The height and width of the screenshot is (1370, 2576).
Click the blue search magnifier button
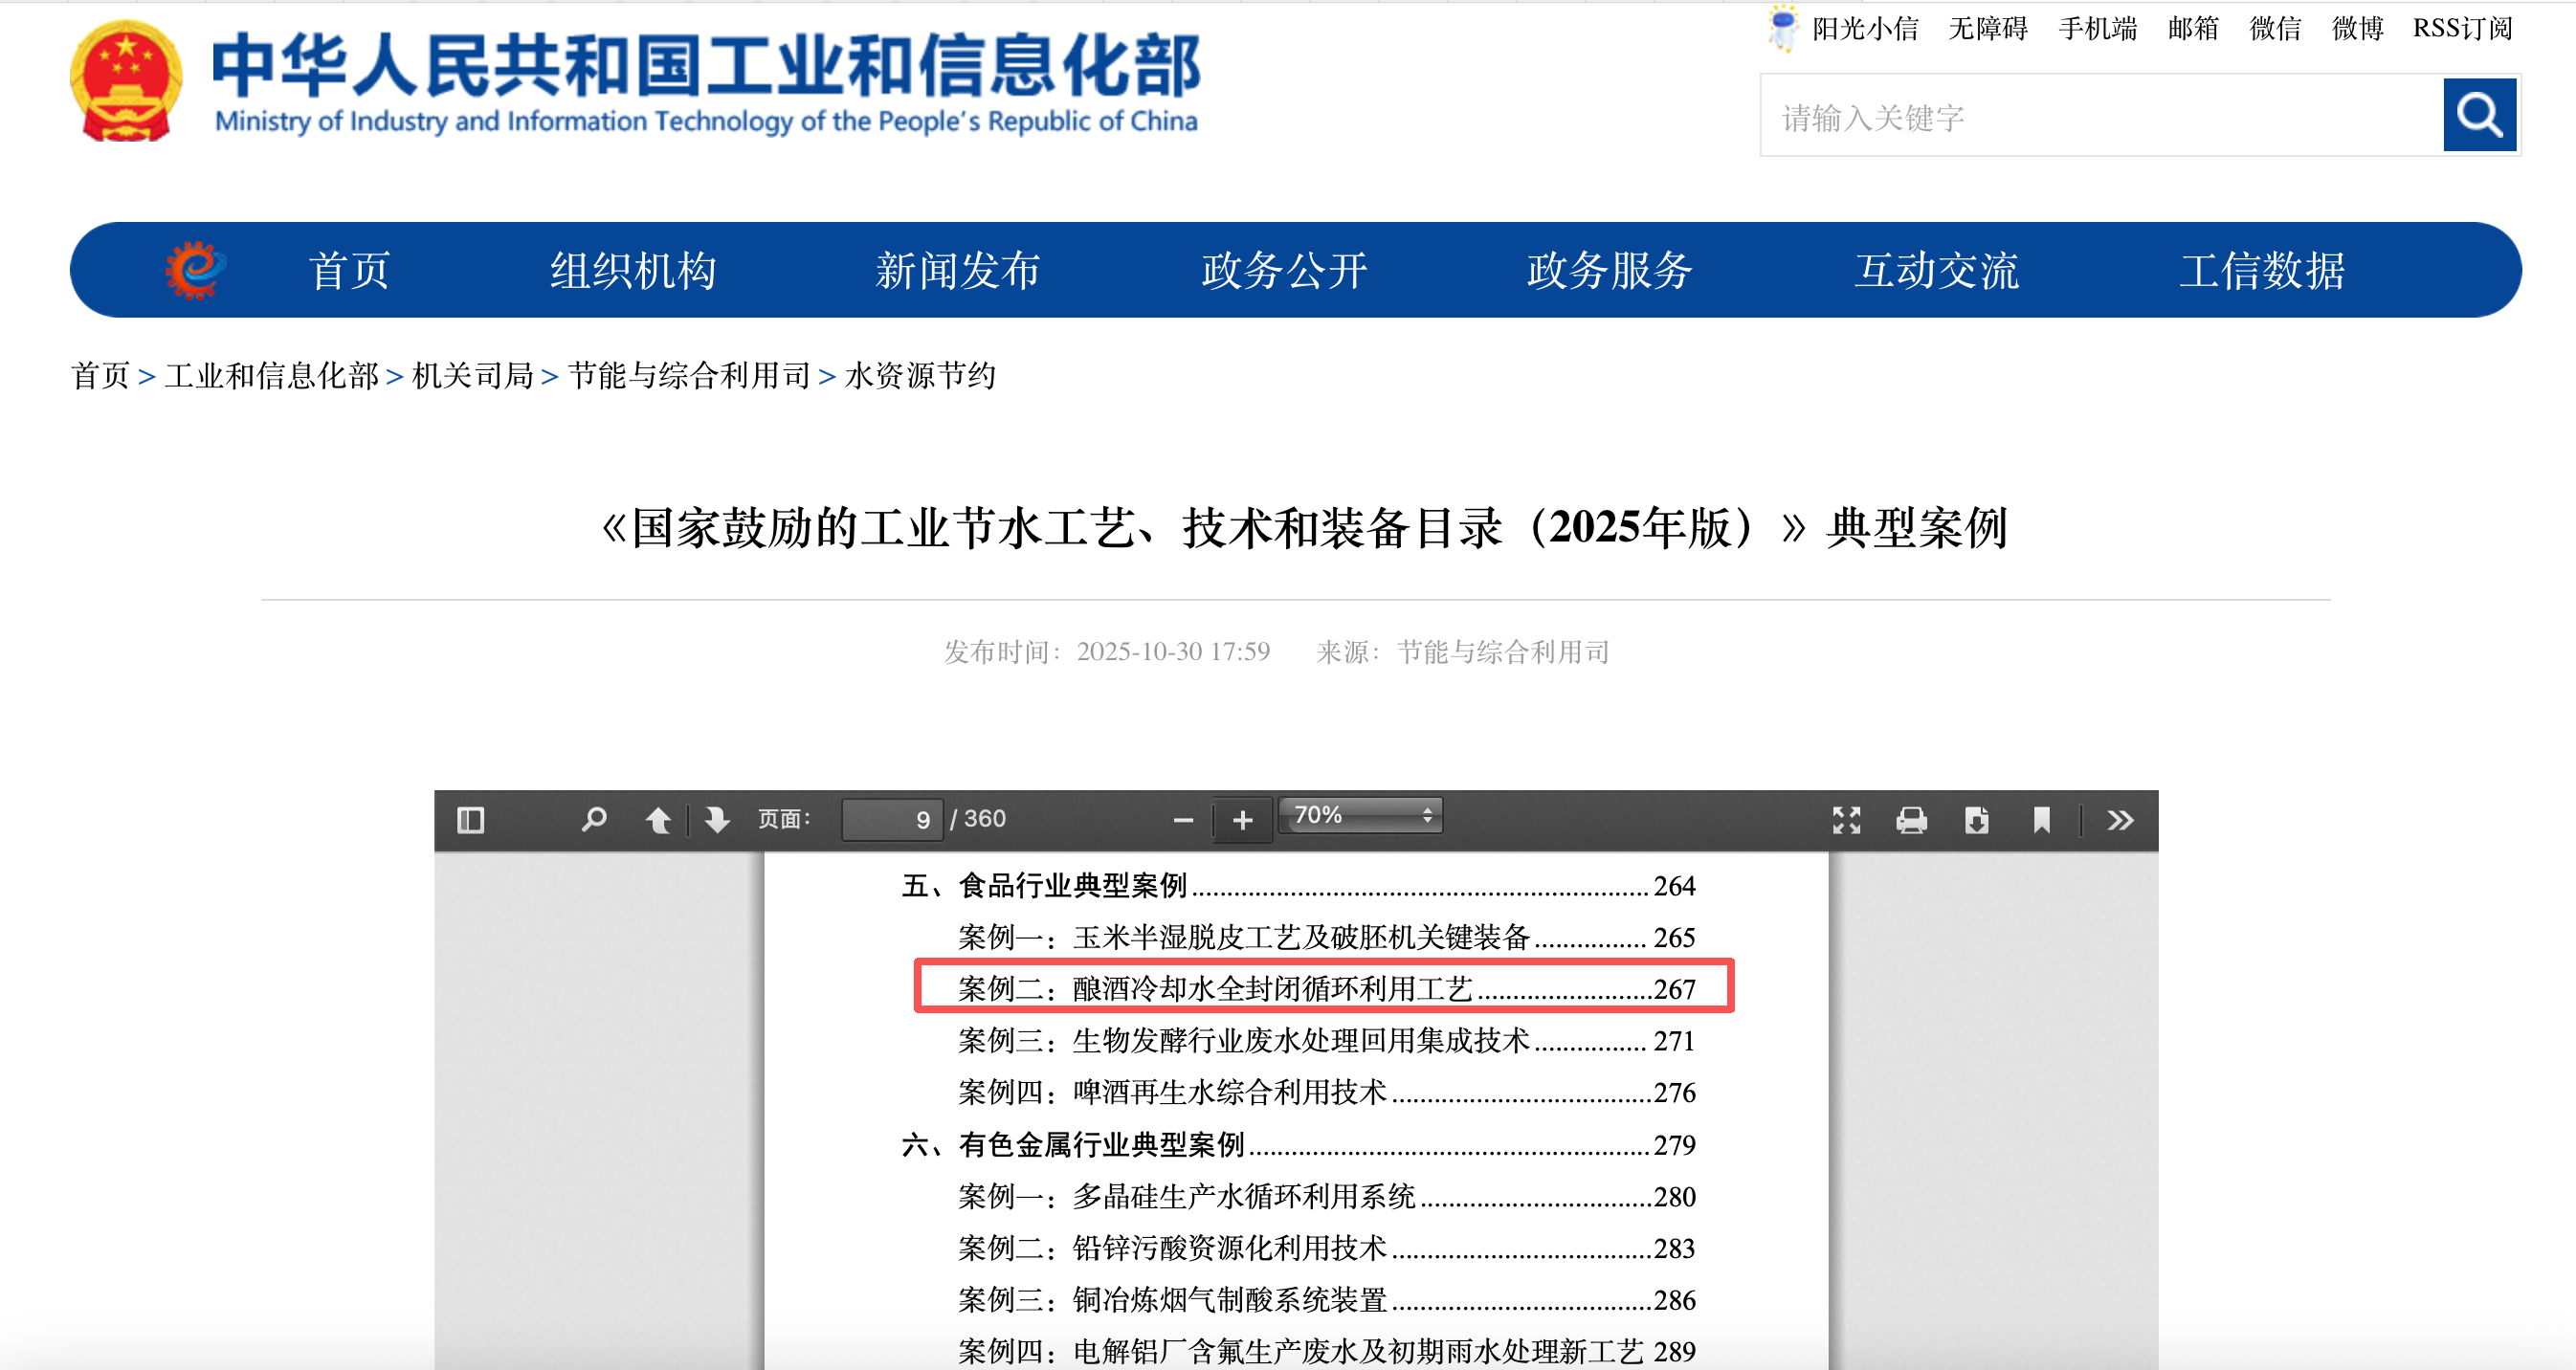[2479, 115]
